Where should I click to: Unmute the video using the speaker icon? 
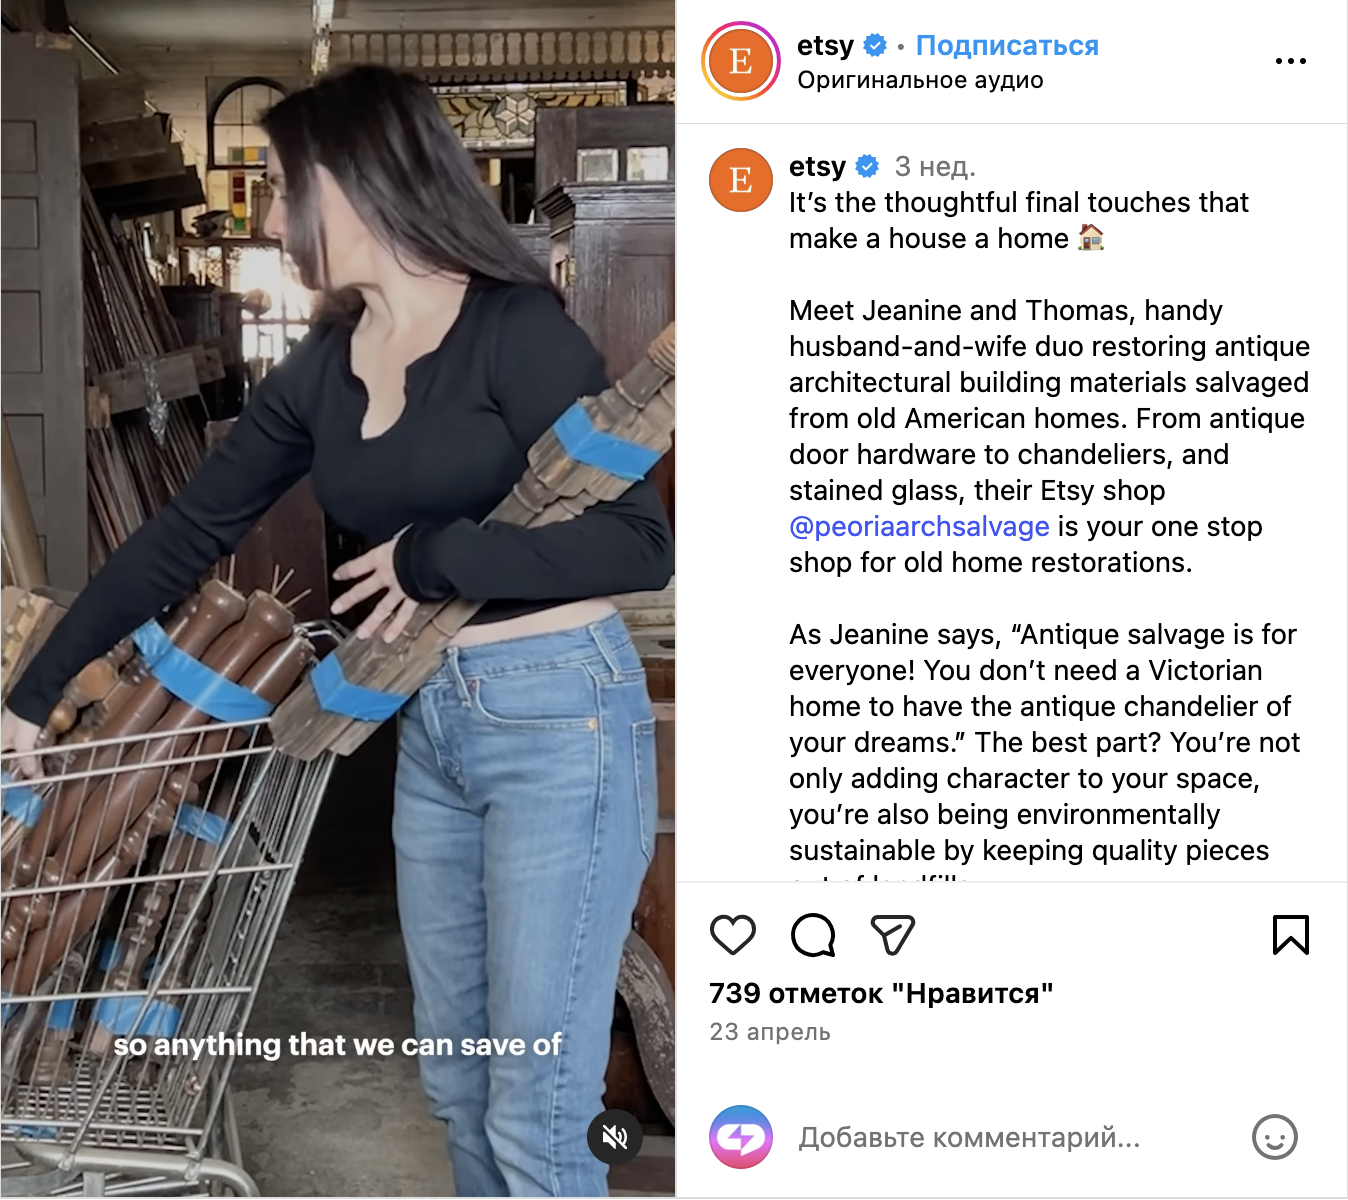[614, 1137]
